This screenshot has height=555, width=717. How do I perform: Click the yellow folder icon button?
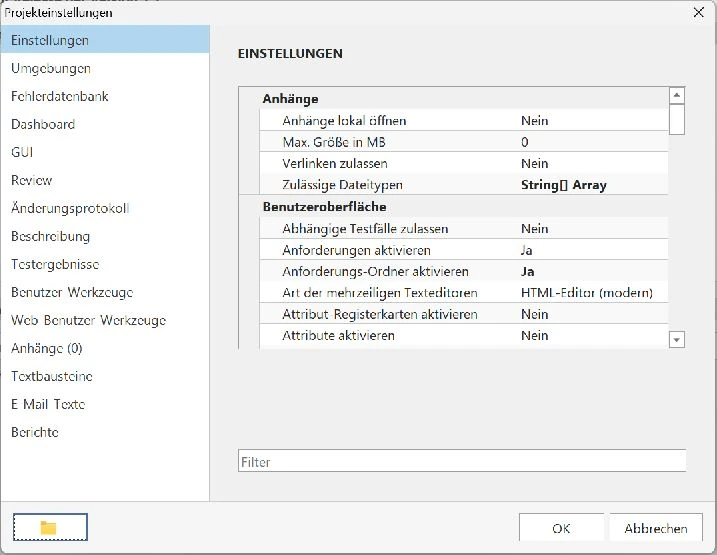coord(50,527)
